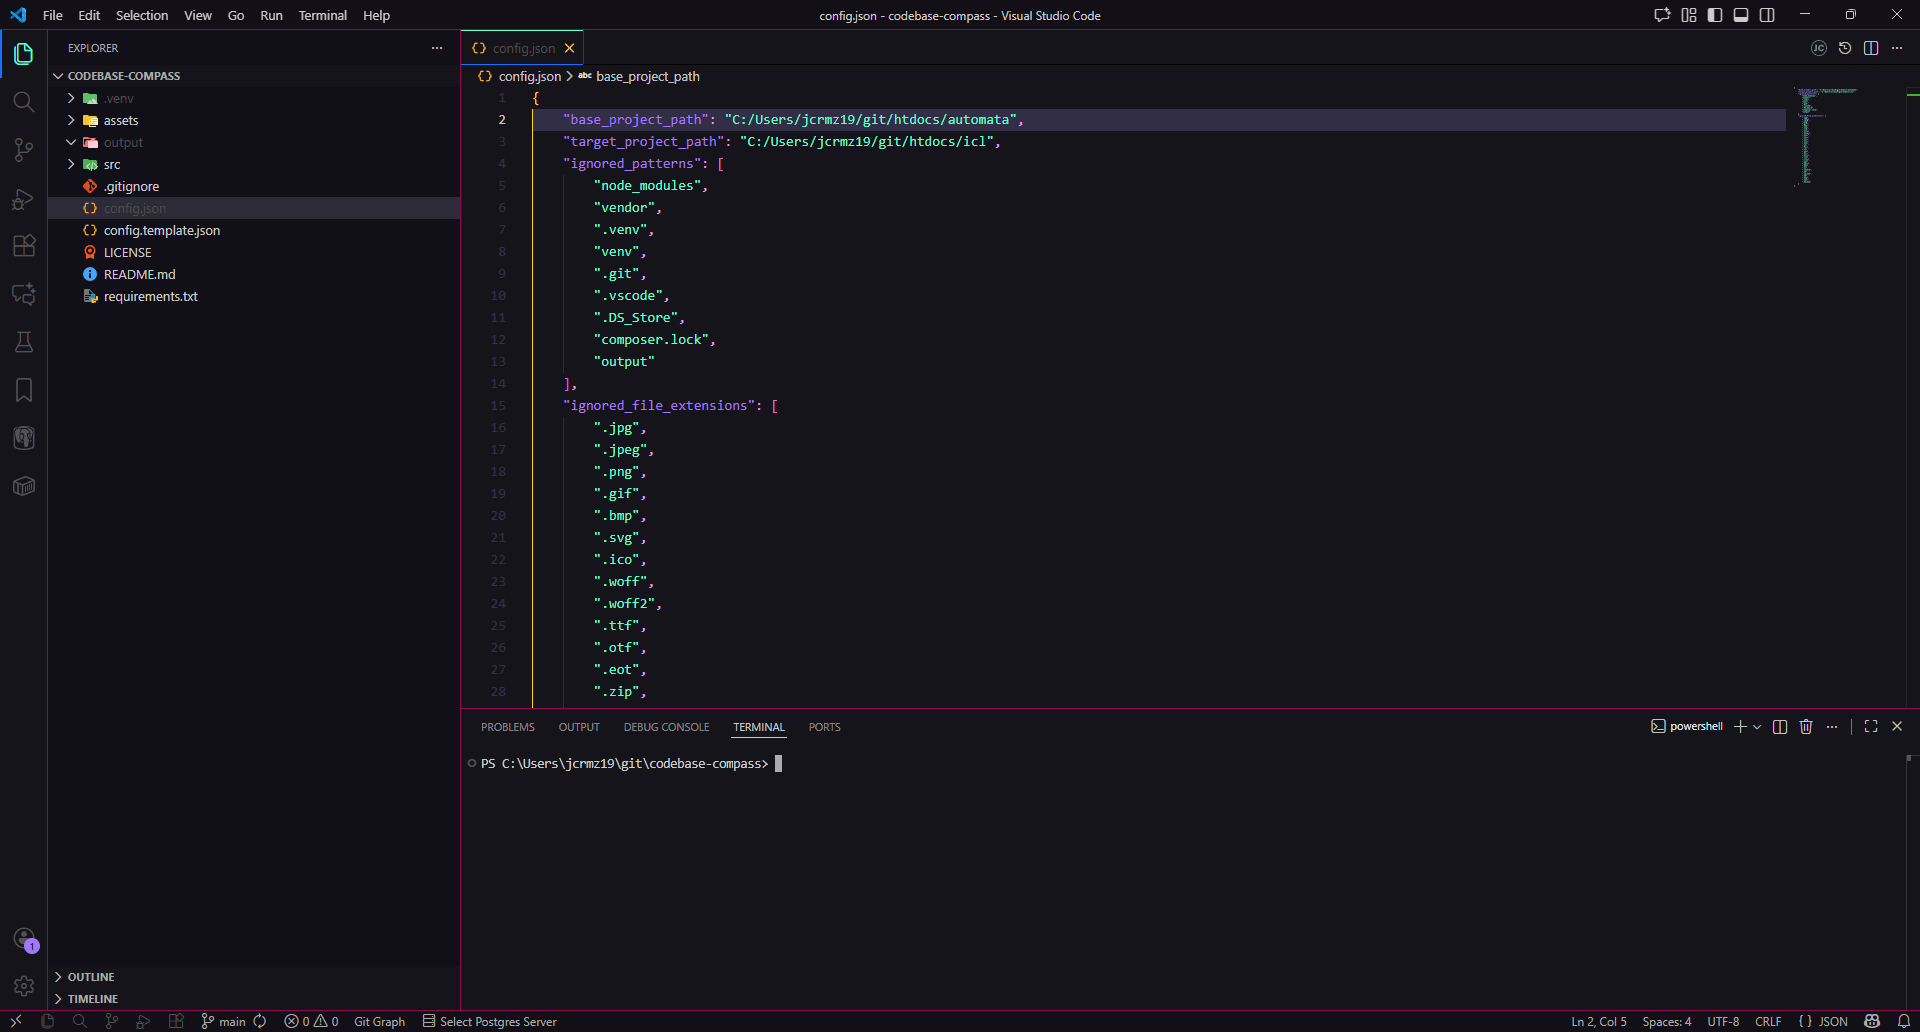Close the terminal panel
Screen dimensions: 1920x1032
[x=1897, y=727]
